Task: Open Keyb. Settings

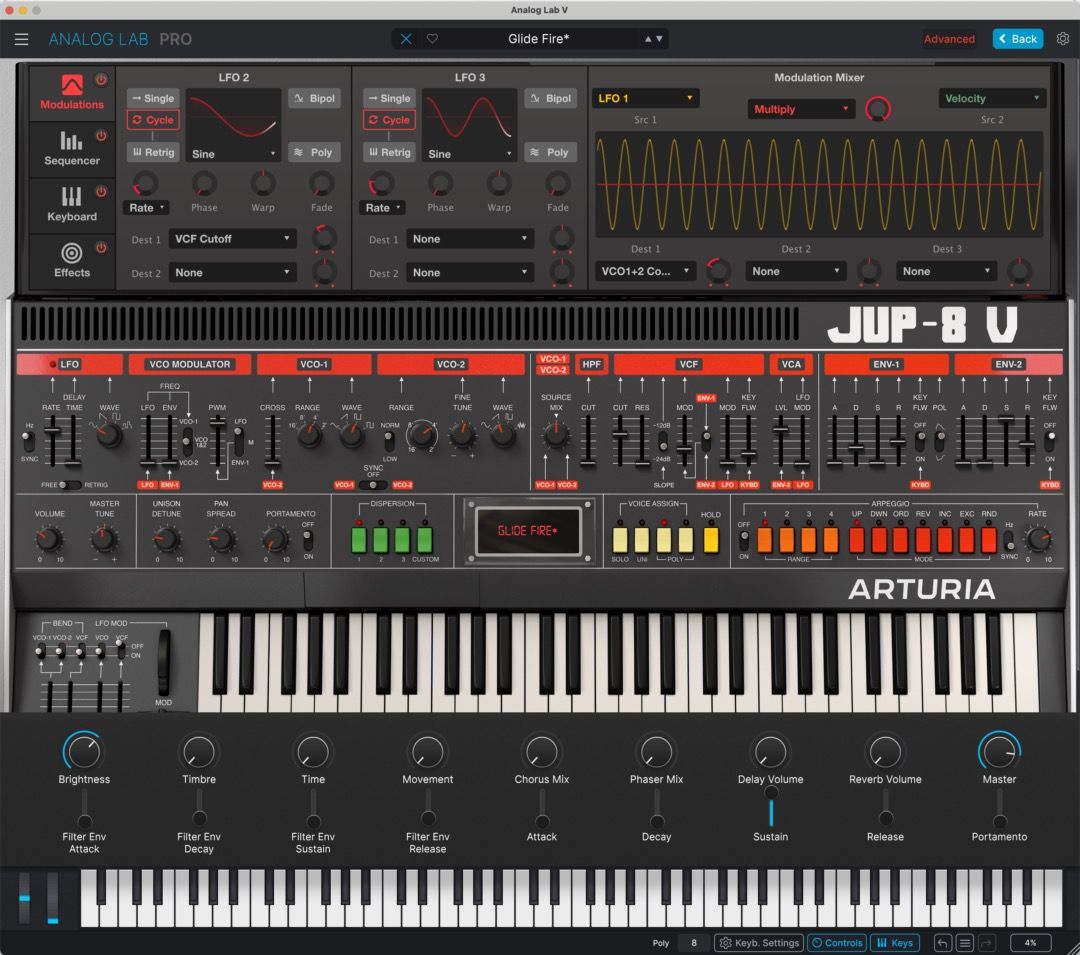Action: 760,943
